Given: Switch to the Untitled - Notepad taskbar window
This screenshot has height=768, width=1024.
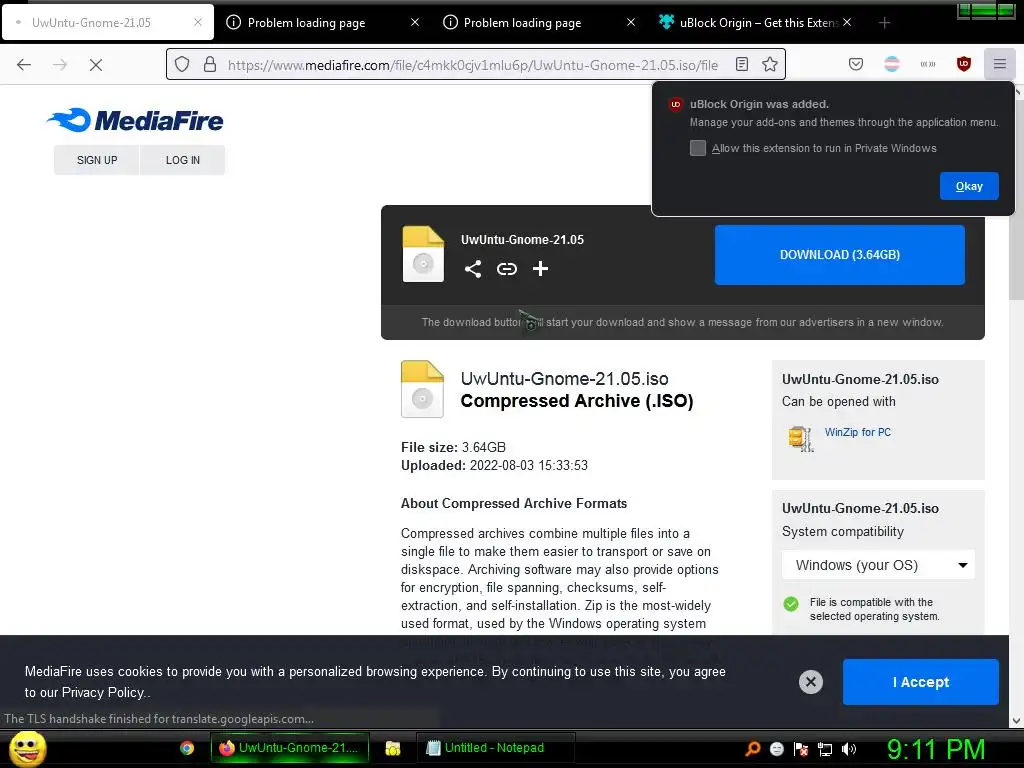Looking at the screenshot, I should pos(495,748).
